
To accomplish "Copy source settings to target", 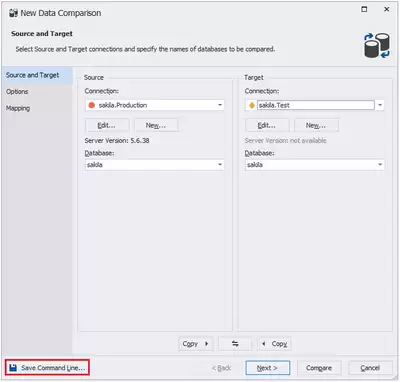I will tap(196, 344).
